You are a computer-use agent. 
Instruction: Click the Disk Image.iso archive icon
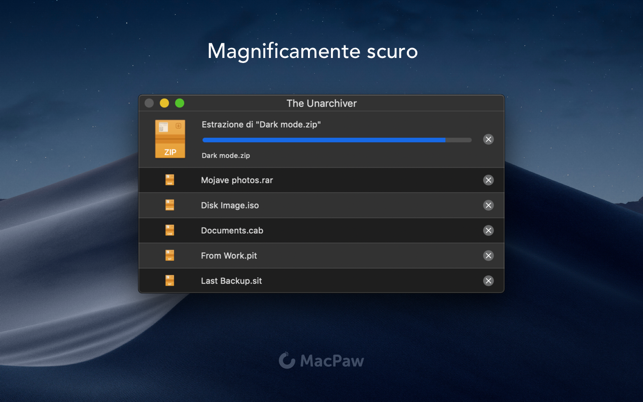[x=169, y=205]
